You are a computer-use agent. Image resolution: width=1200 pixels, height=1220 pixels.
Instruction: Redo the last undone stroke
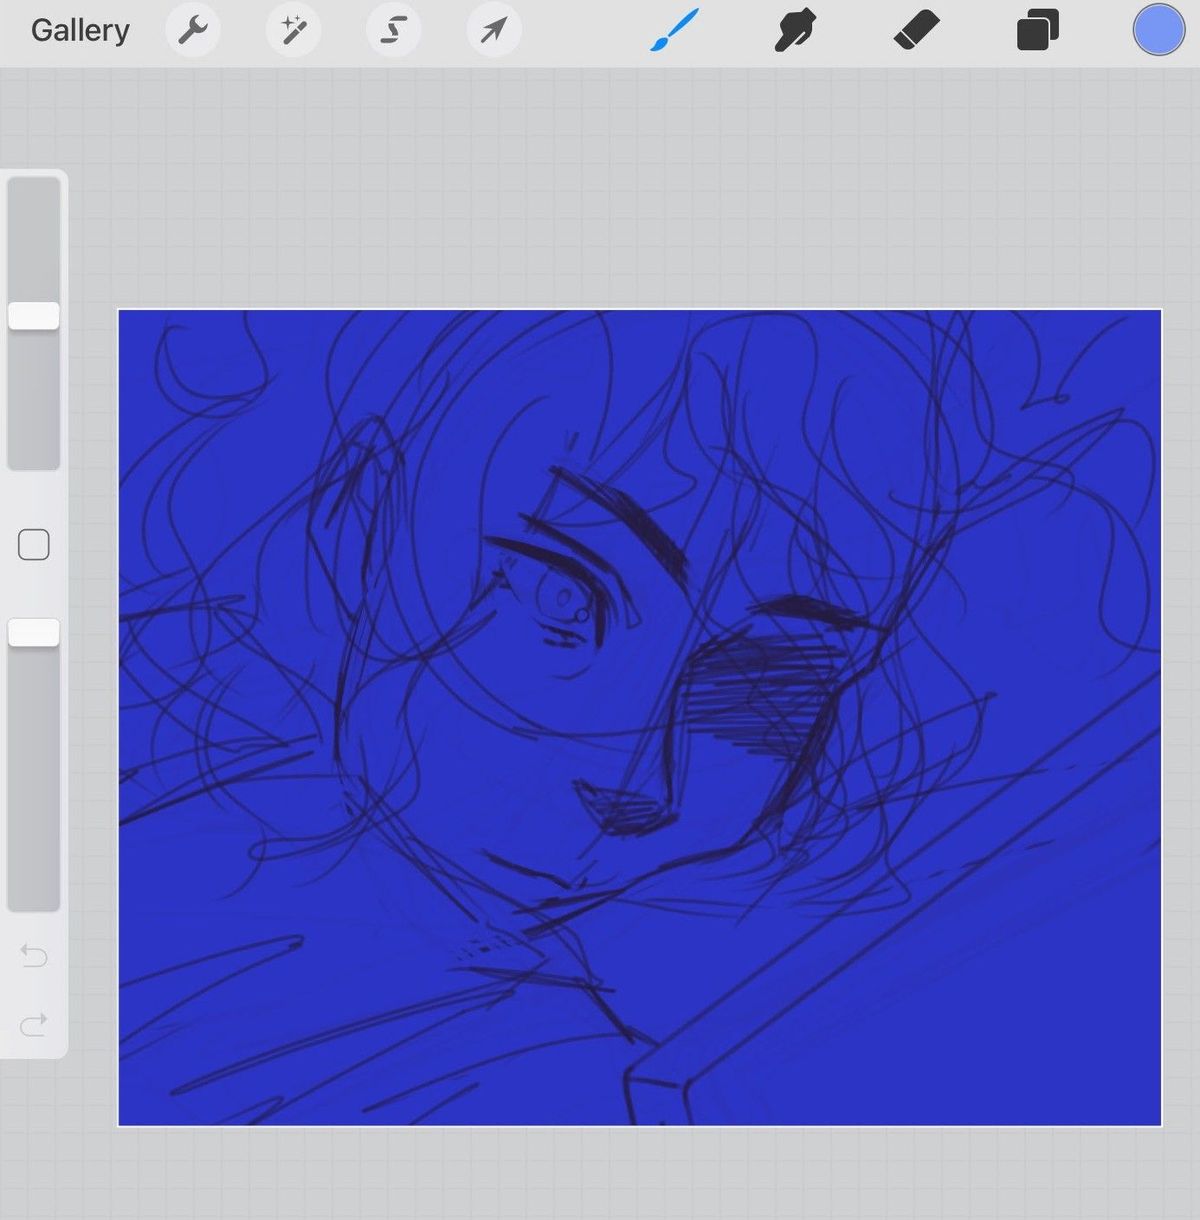pyautogui.click(x=34, y=1024)
